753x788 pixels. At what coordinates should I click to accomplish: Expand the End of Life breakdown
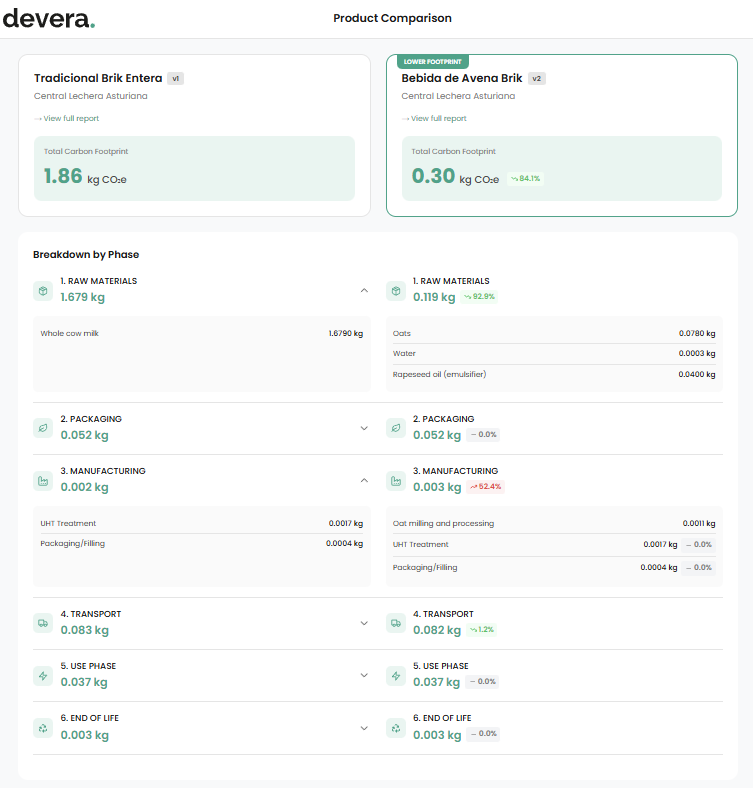pos(364,727)
